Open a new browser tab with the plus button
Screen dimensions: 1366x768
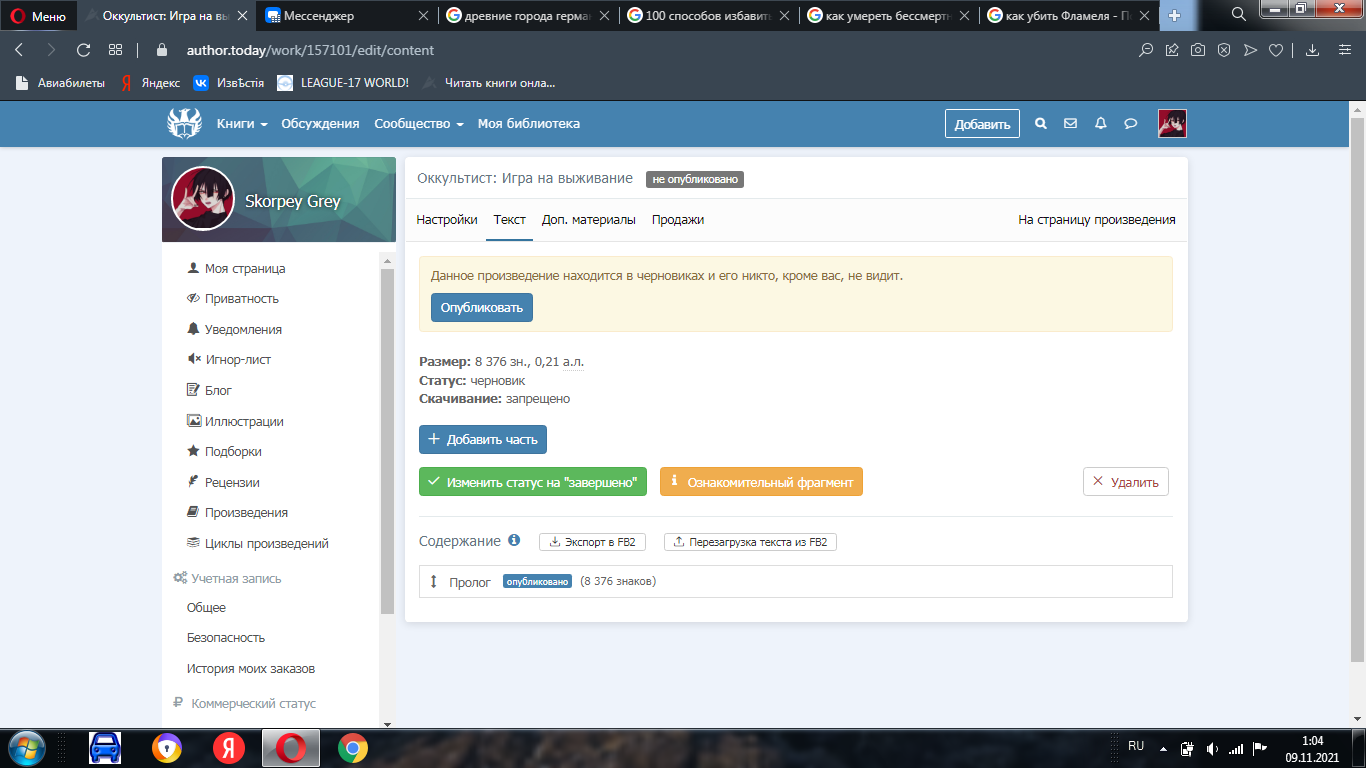click(1174, 16)
